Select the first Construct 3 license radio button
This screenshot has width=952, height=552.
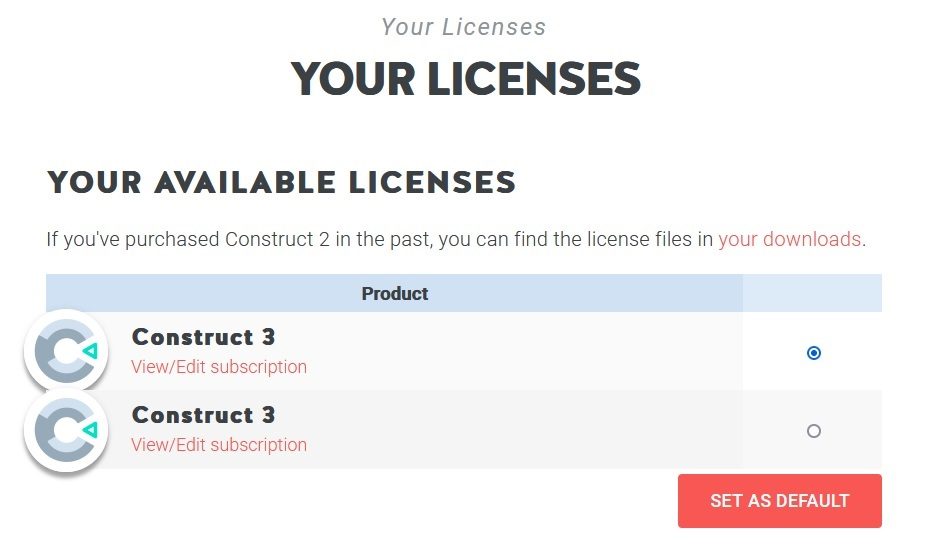(x=814, y=353)
